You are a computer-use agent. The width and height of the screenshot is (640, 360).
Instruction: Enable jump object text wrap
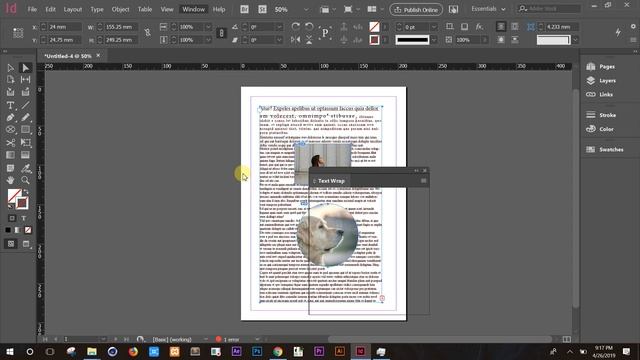(515, 40)
